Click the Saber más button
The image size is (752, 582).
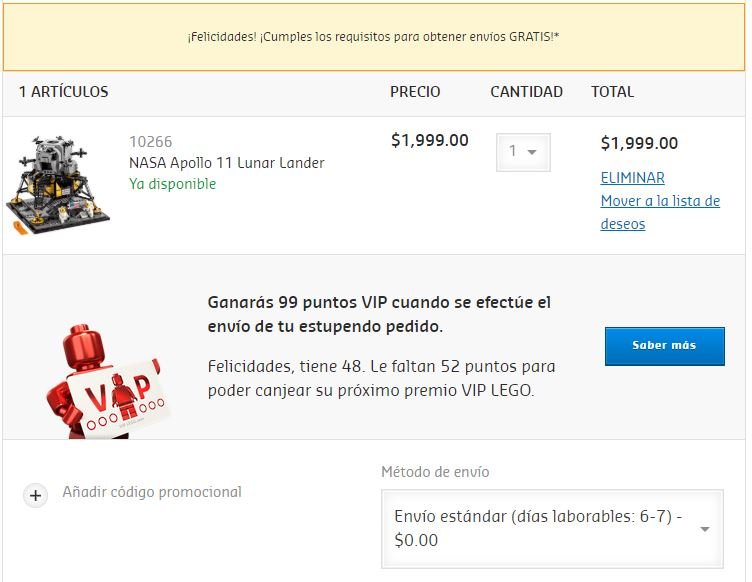[x=665, y=346]
